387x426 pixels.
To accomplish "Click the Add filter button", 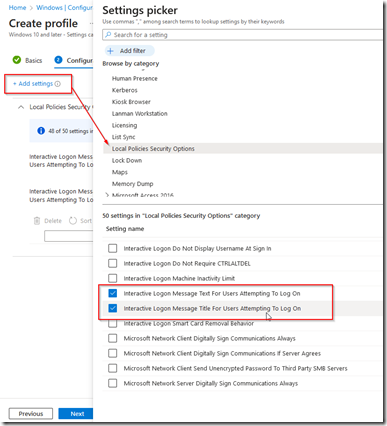I will [130, 51].
